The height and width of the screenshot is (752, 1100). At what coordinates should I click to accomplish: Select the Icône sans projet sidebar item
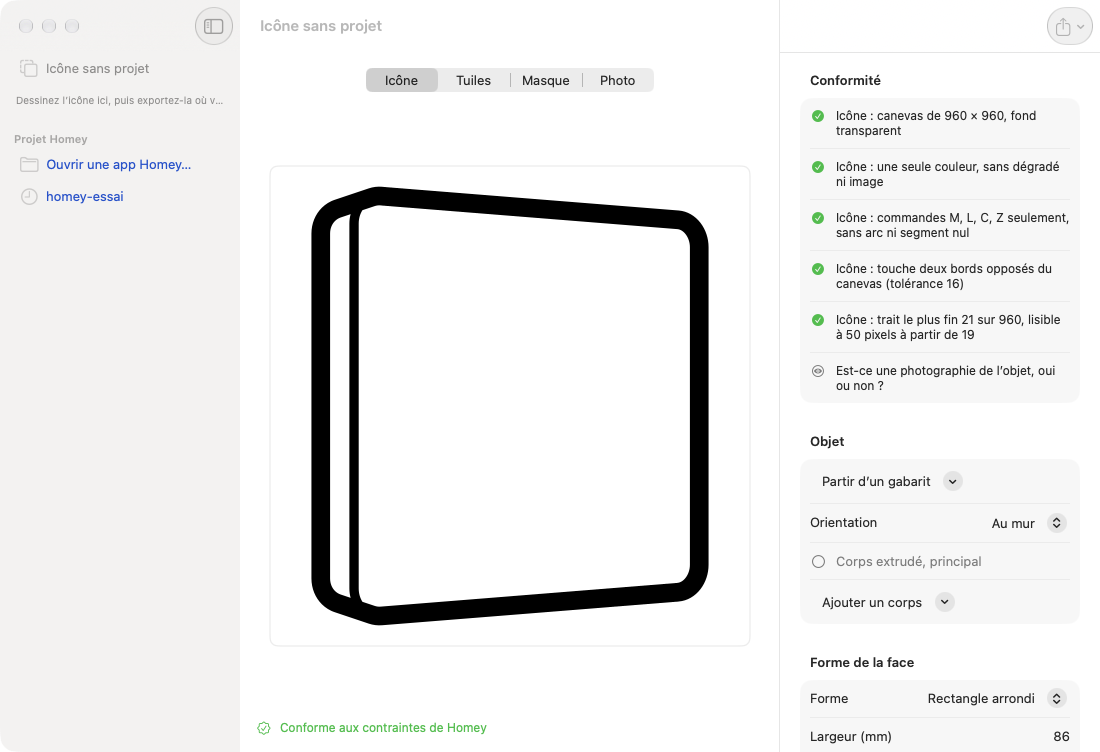pyautogui.click(x=98, y=68)
